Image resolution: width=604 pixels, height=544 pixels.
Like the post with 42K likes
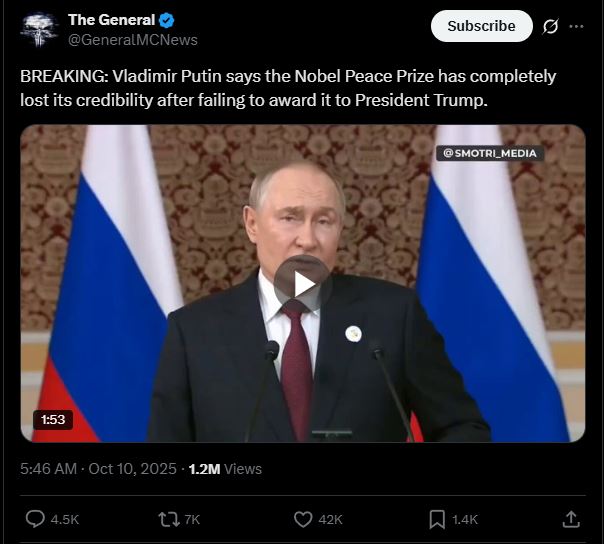click(303, 518)
